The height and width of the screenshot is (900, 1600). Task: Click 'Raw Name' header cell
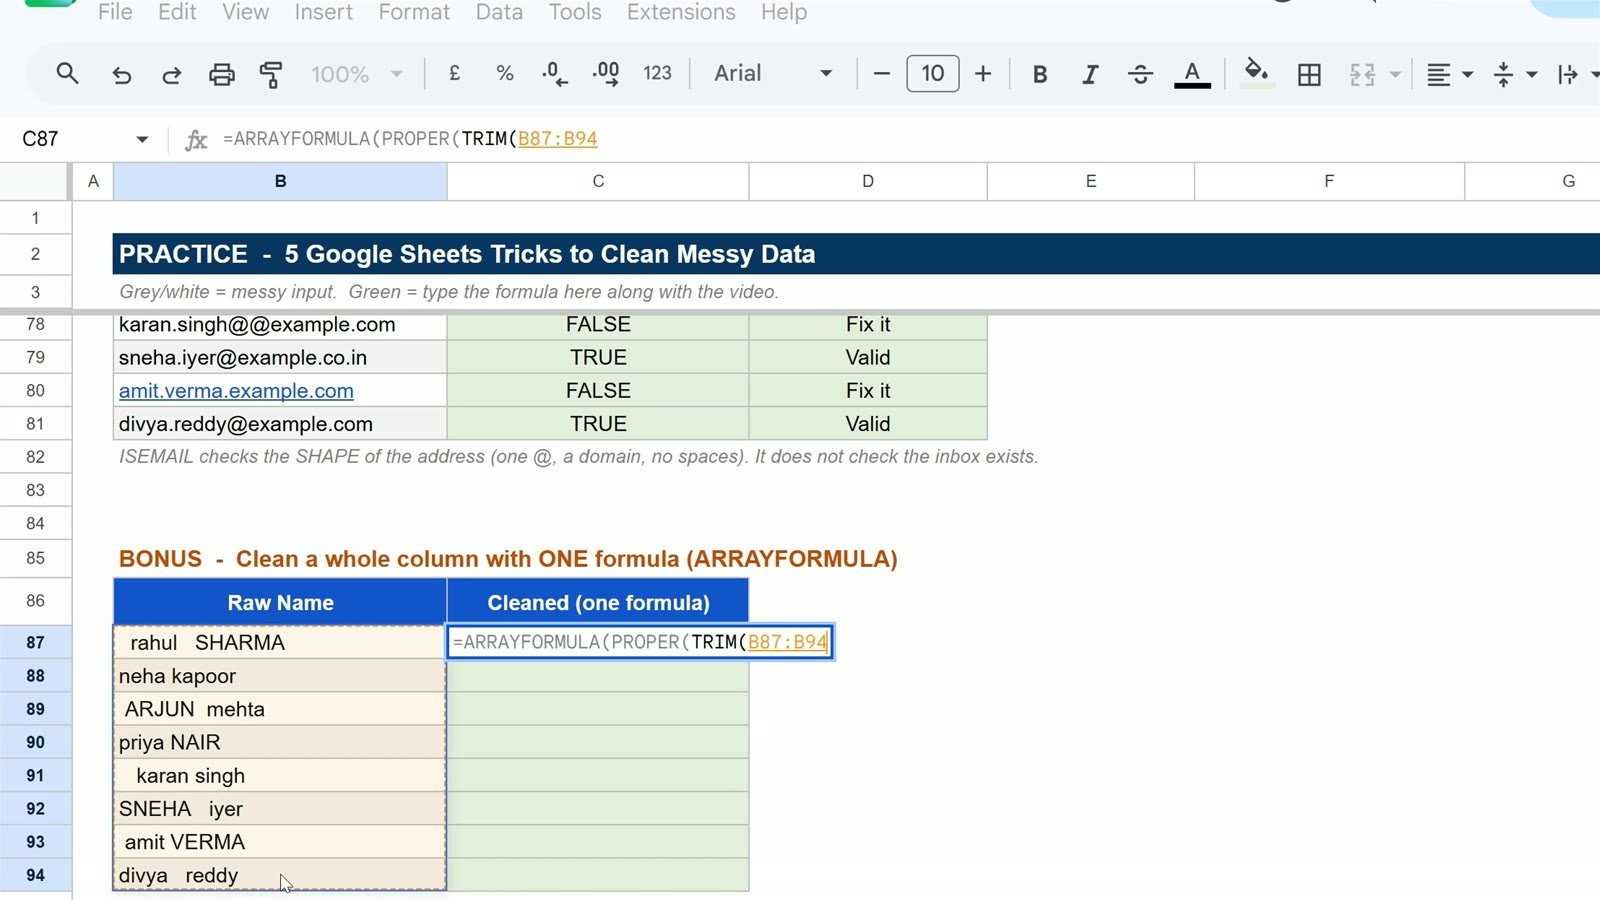tap(280, 602)
